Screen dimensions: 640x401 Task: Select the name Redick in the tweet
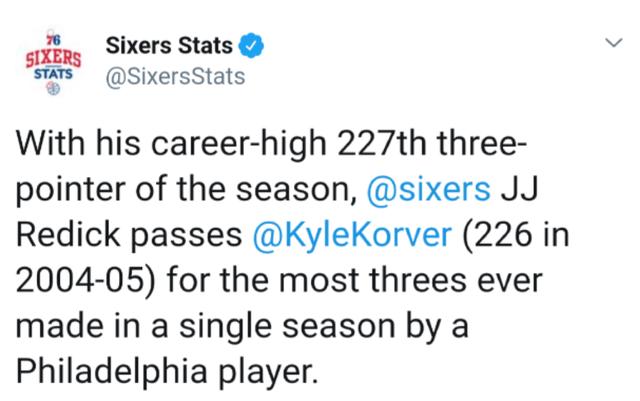click(x=68, y=235)
